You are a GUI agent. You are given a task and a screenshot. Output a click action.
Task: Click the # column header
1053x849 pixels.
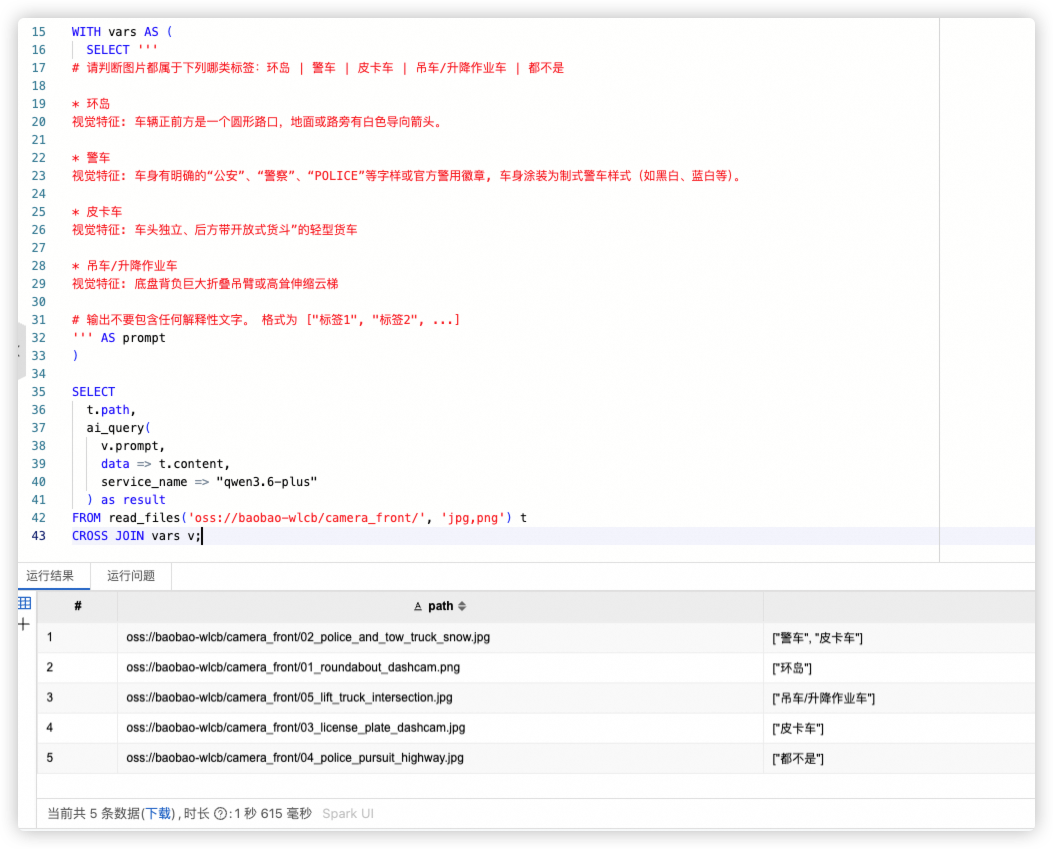pos(77,606)
